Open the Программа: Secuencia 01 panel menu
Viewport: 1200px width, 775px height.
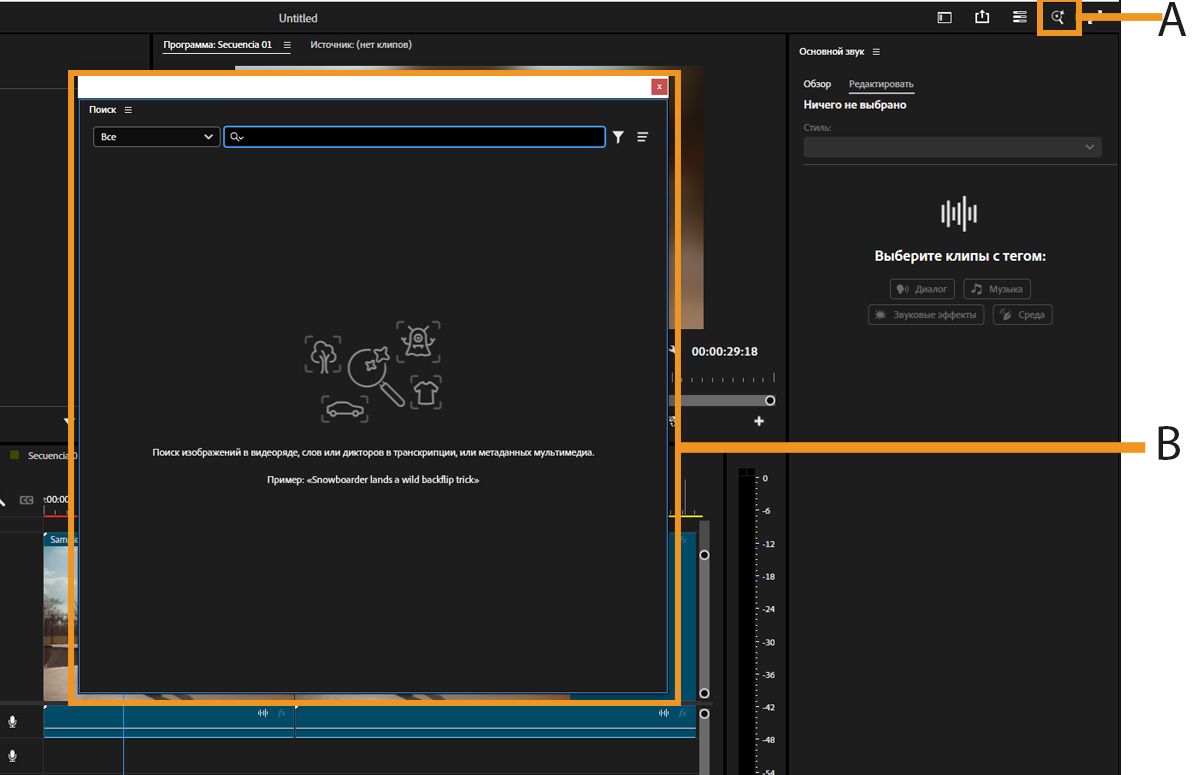point(287,45)
